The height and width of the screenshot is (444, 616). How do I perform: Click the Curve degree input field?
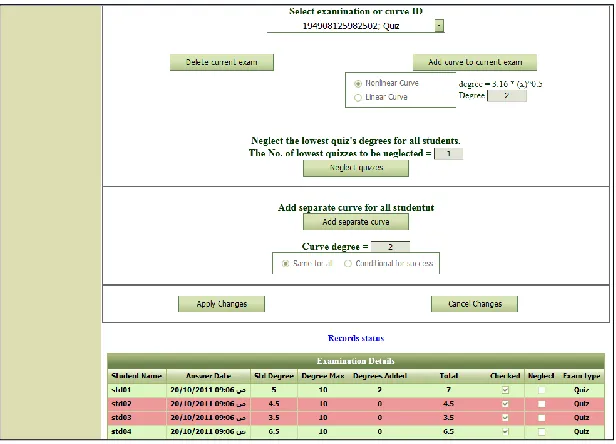[x=390, y=247]
